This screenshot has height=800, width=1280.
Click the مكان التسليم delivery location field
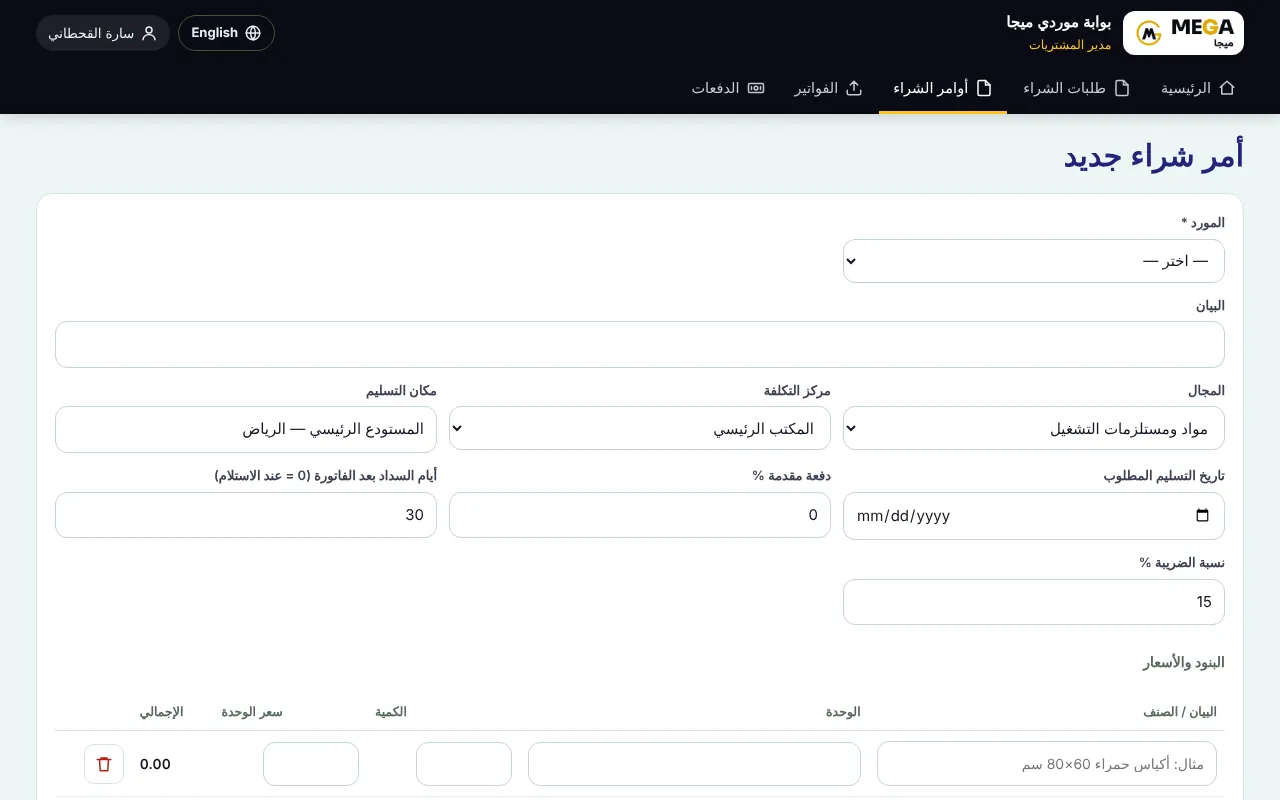(x=246, y=429)
